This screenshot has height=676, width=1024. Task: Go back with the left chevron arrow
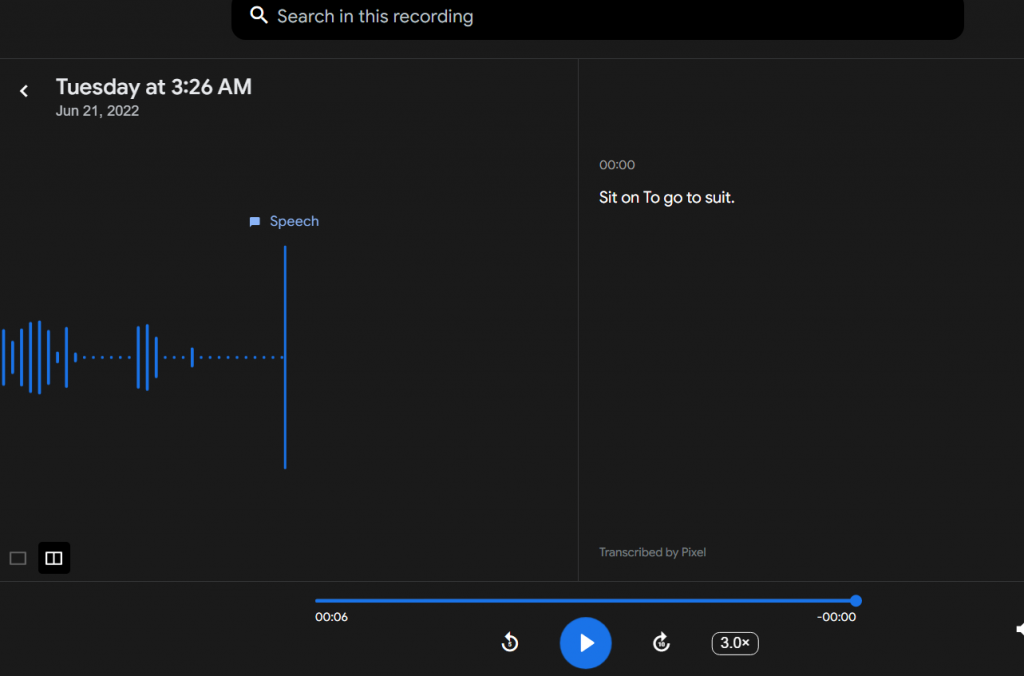click(x=24, y=91)
